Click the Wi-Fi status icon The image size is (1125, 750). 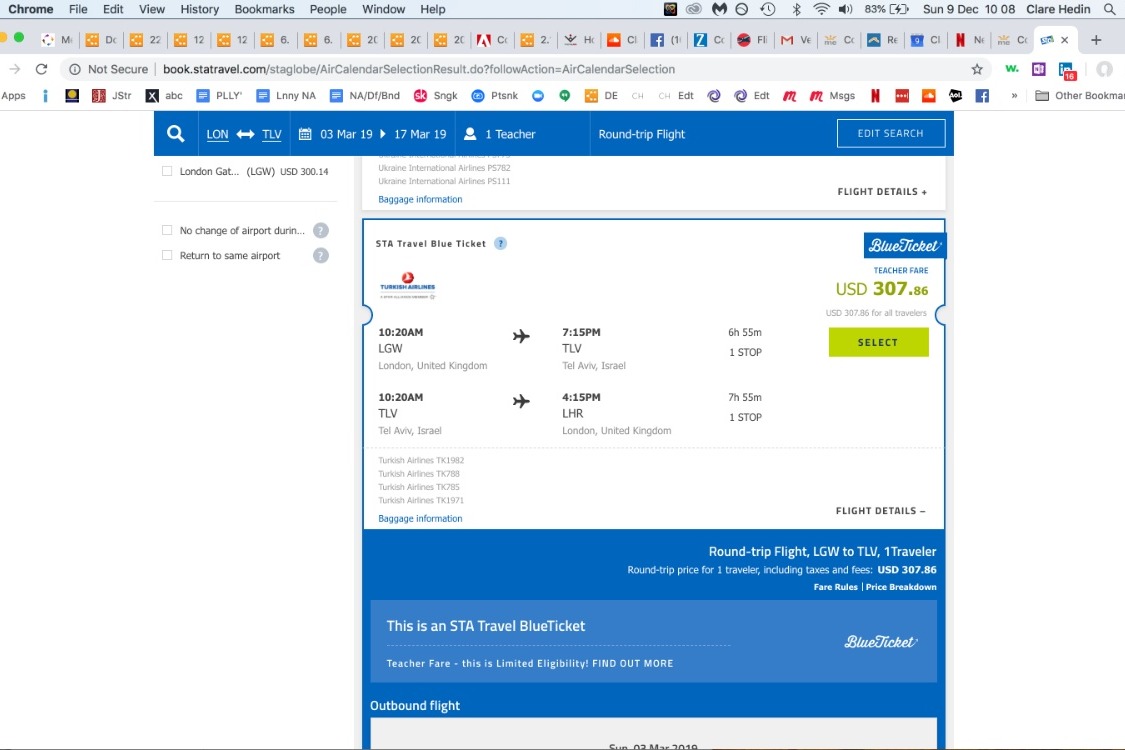[822, 9]
